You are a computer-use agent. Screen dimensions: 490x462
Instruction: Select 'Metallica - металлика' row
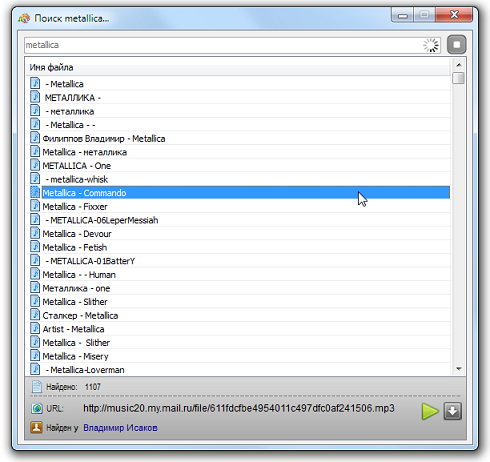pos(238,152)
